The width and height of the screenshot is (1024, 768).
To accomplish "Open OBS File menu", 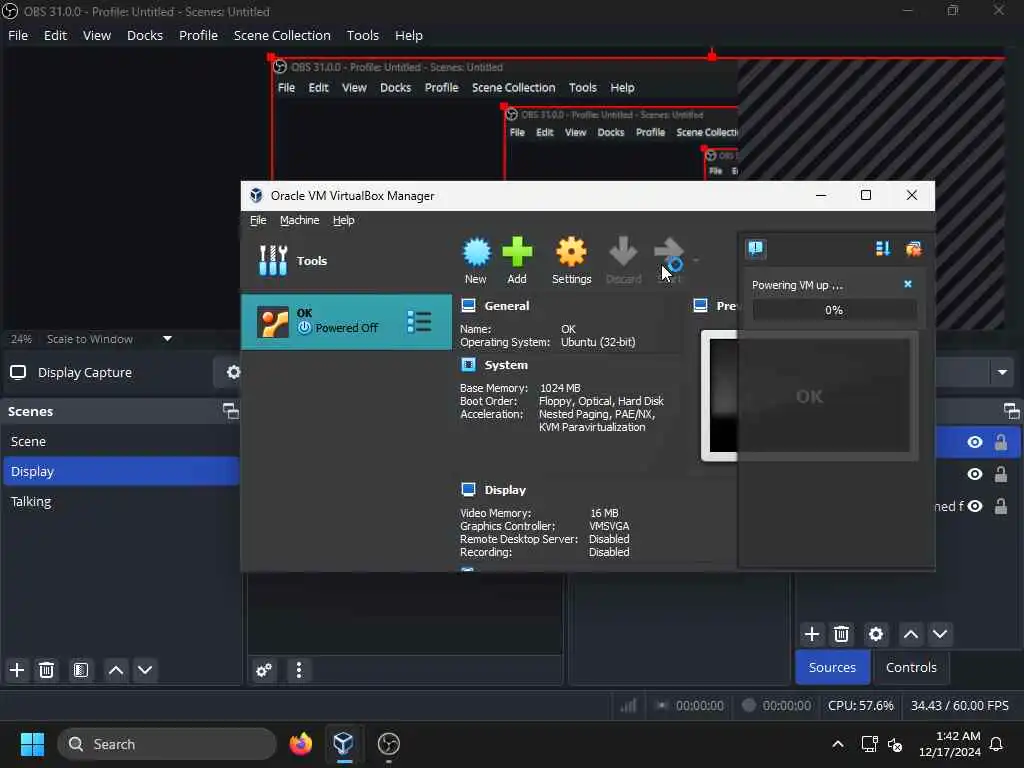I will 18,35.
